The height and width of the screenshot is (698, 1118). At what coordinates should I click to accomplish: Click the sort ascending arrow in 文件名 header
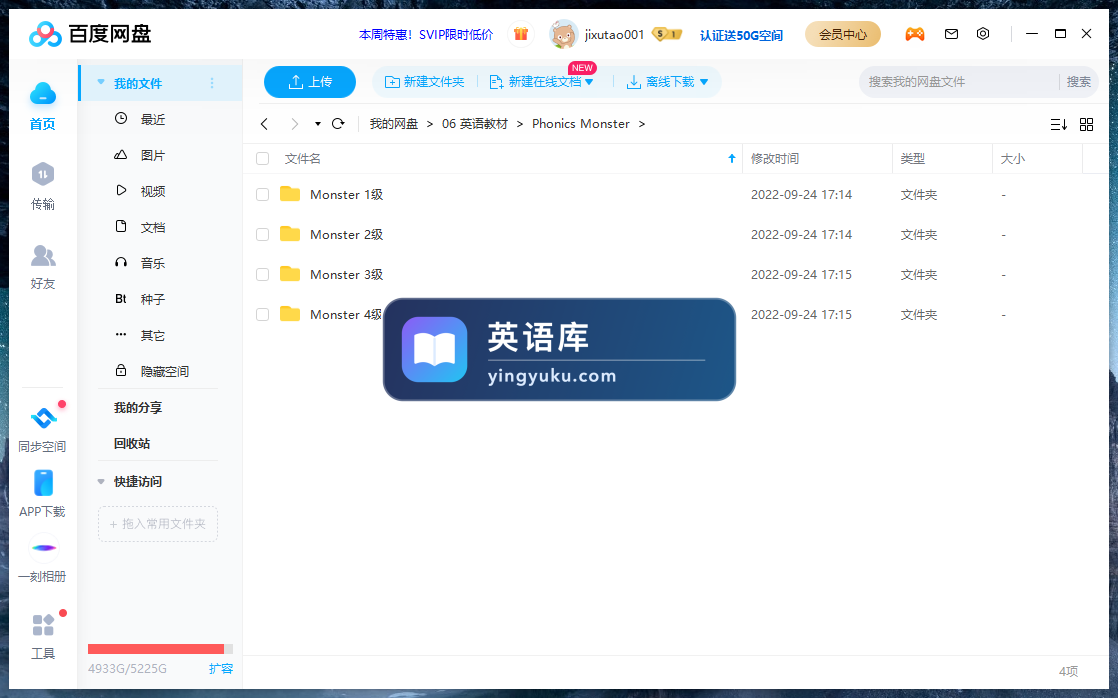[732, 158]
